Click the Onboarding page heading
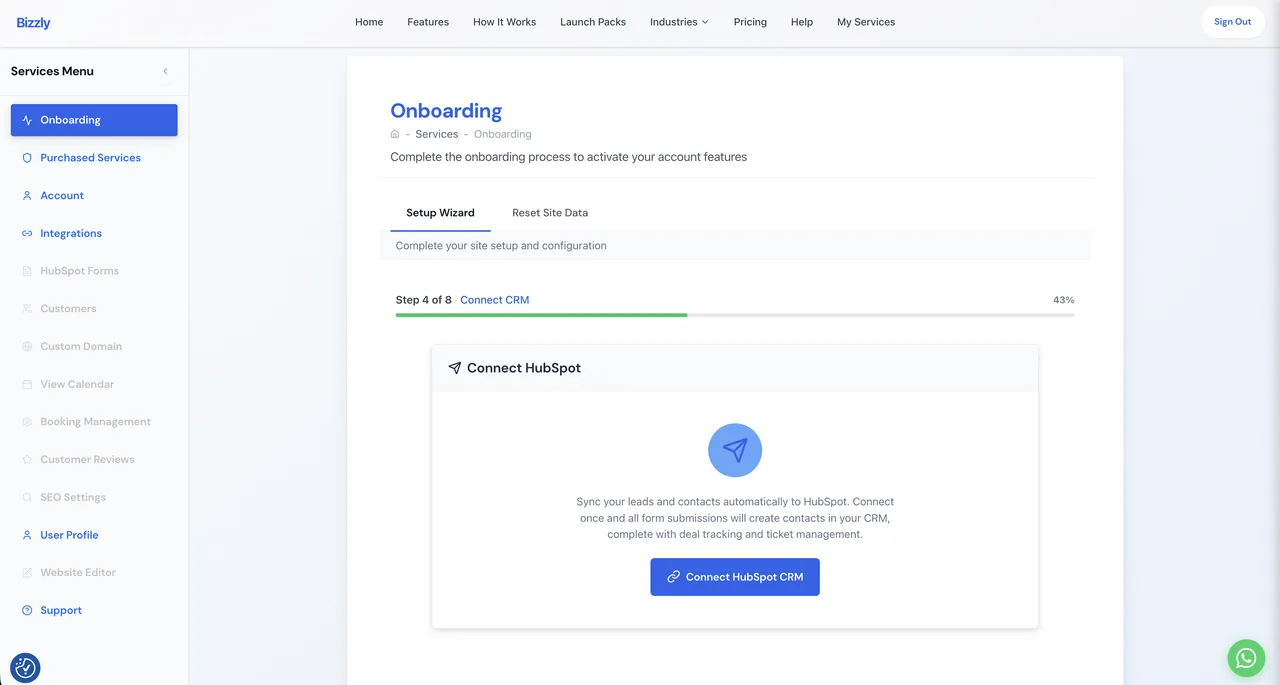This screenshot has height=685, width=1280. point(446,111)
